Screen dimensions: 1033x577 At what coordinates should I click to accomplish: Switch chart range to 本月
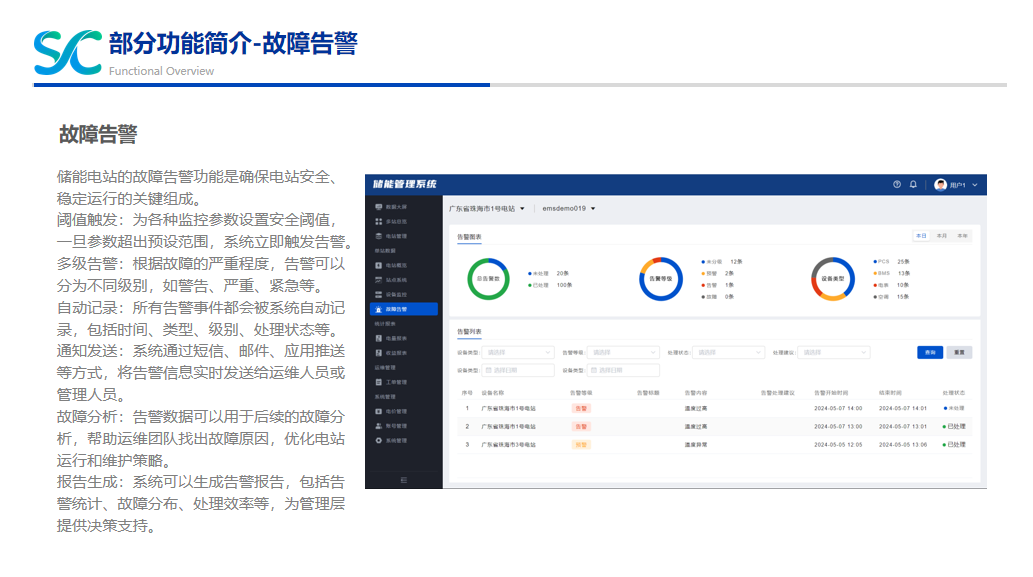(941, 236)
